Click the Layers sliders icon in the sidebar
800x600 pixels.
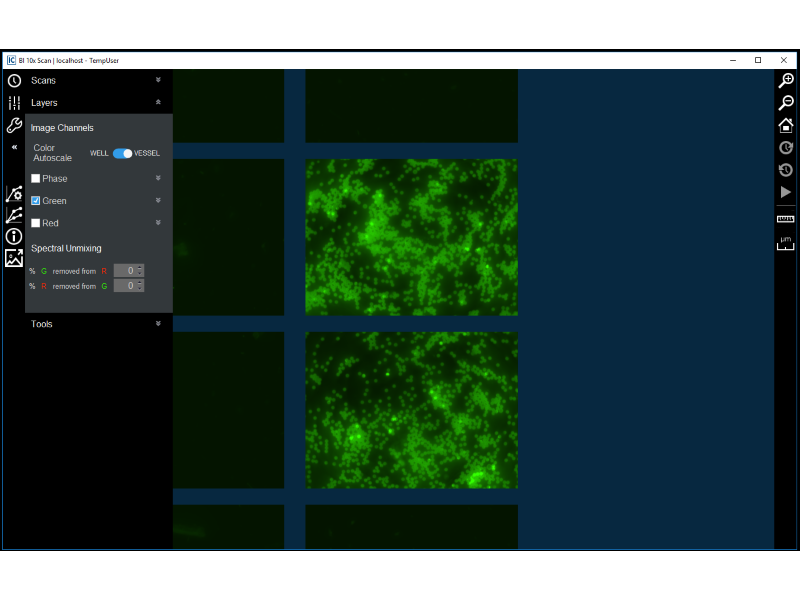coord(14,103)
